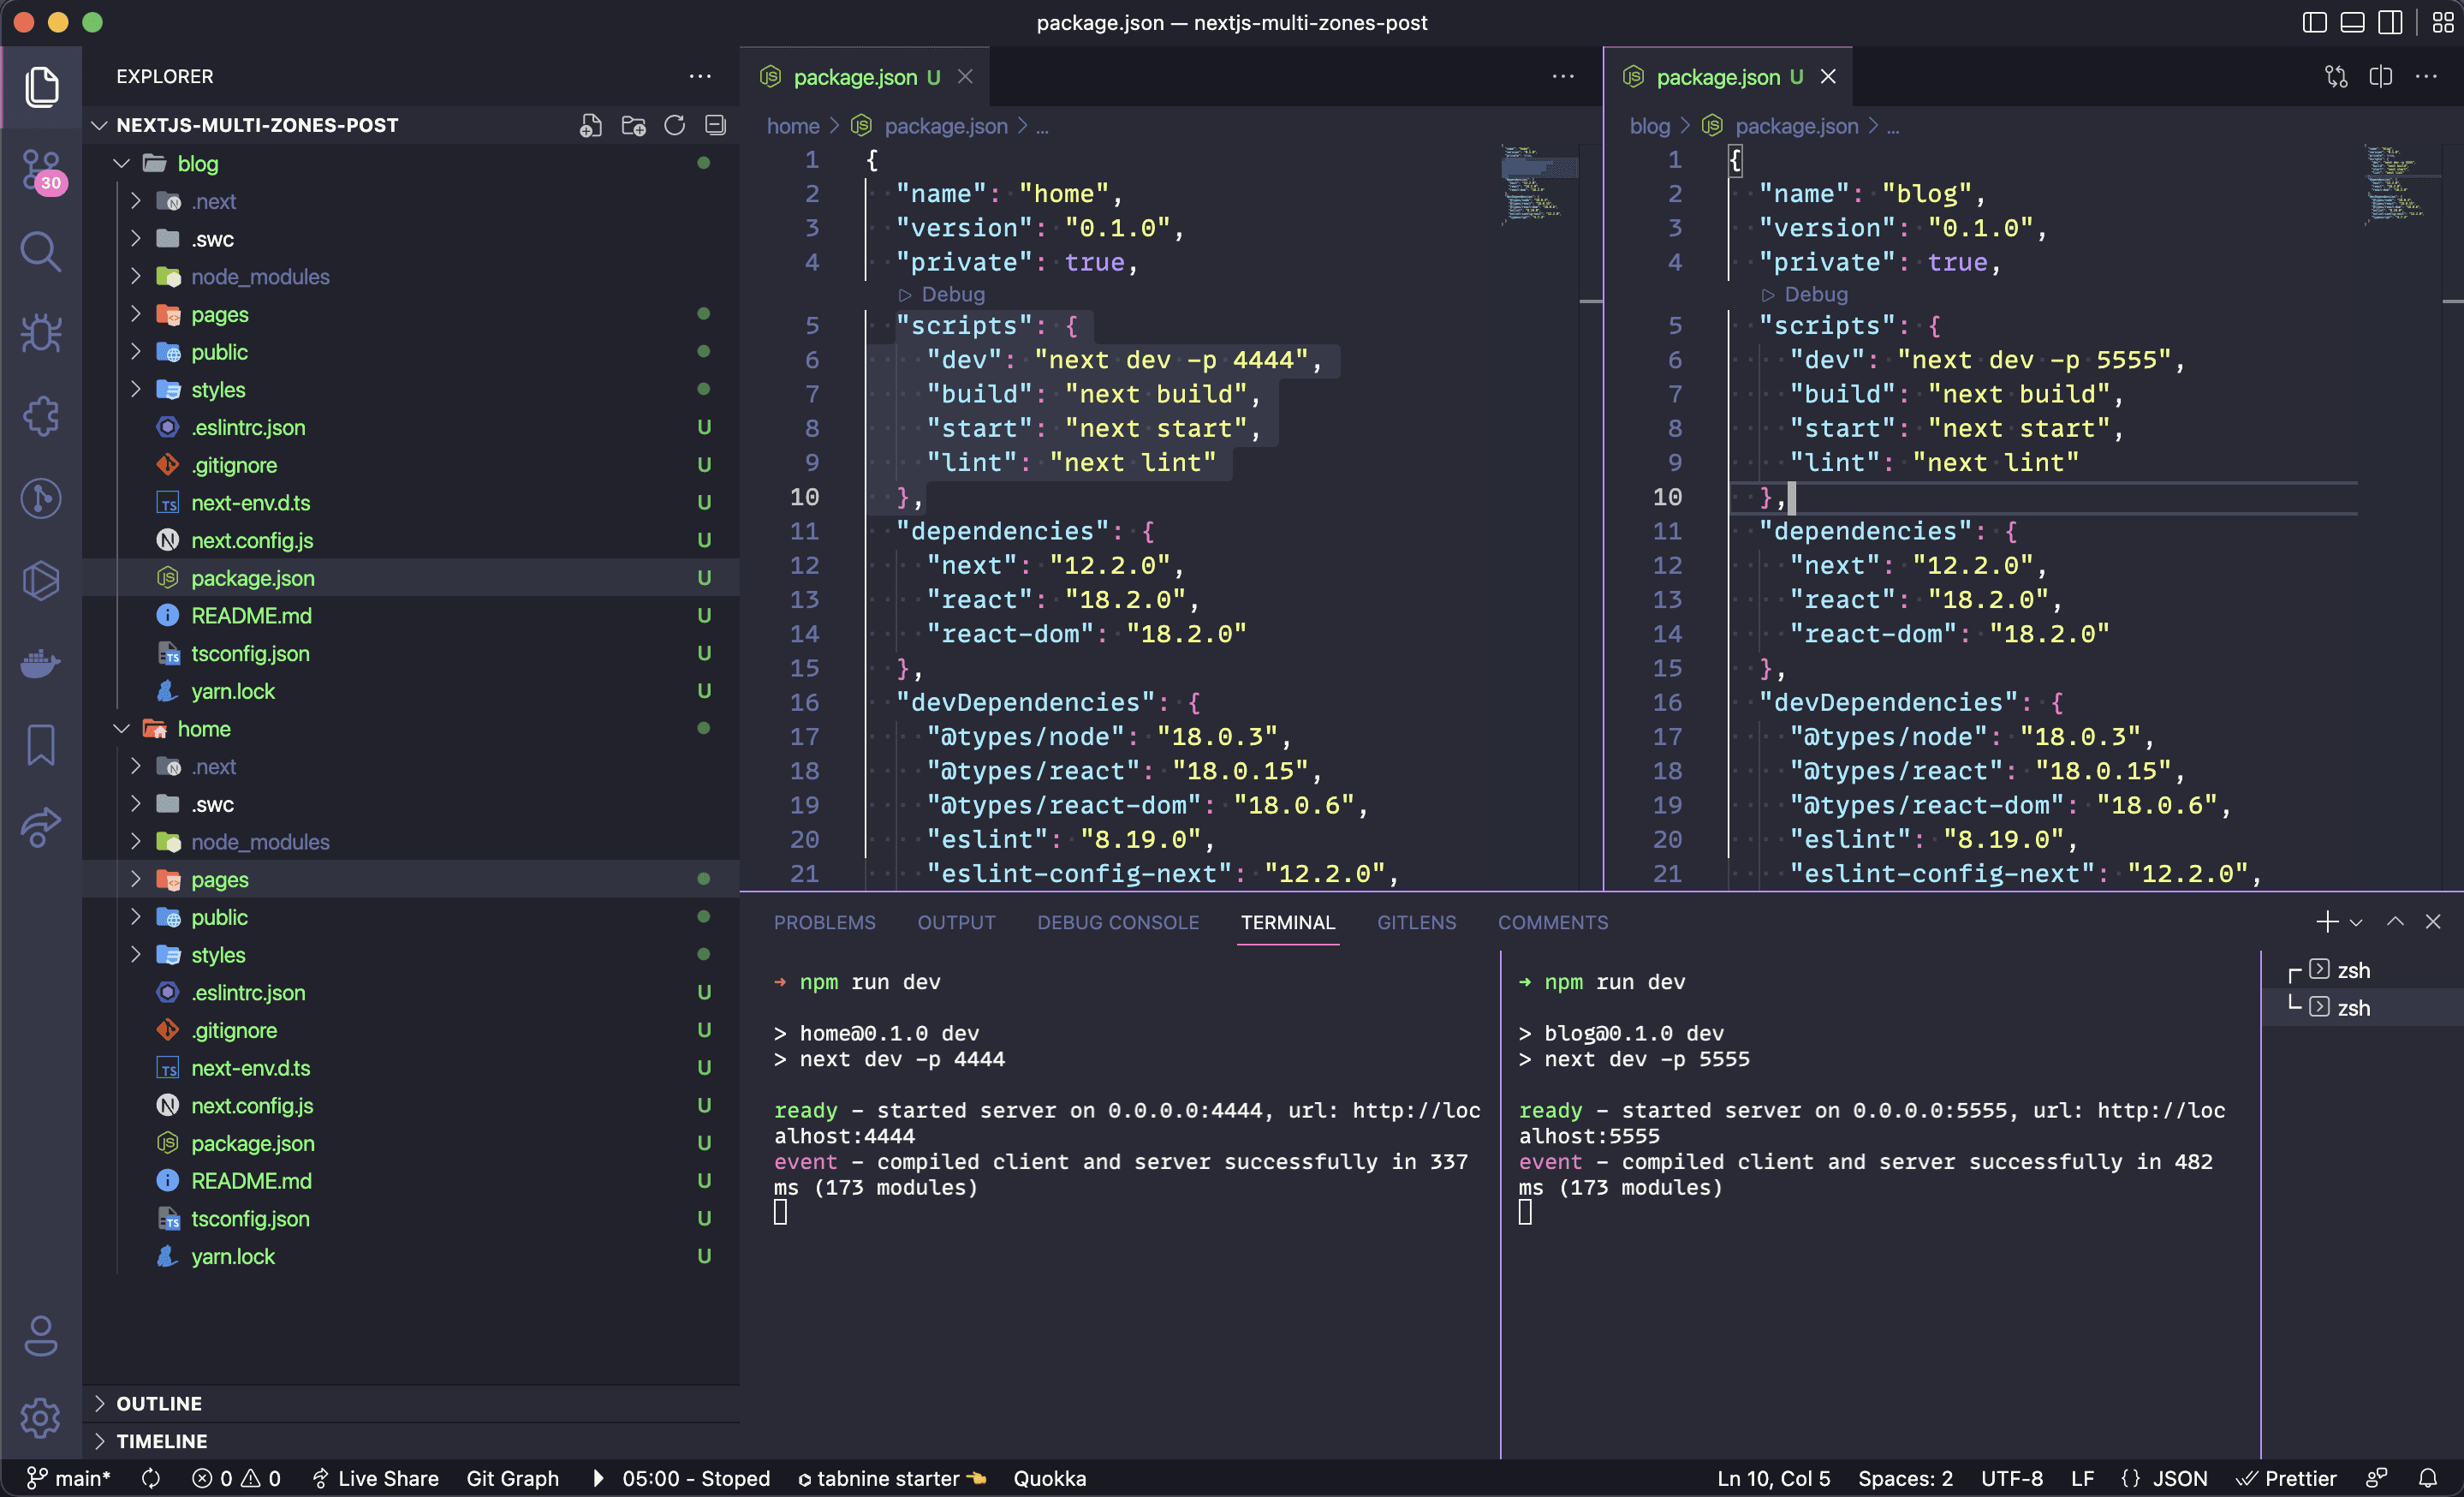The image size is (2464, 1497).
Task: Open the Accounts menu
Action: pos(41,1335)
